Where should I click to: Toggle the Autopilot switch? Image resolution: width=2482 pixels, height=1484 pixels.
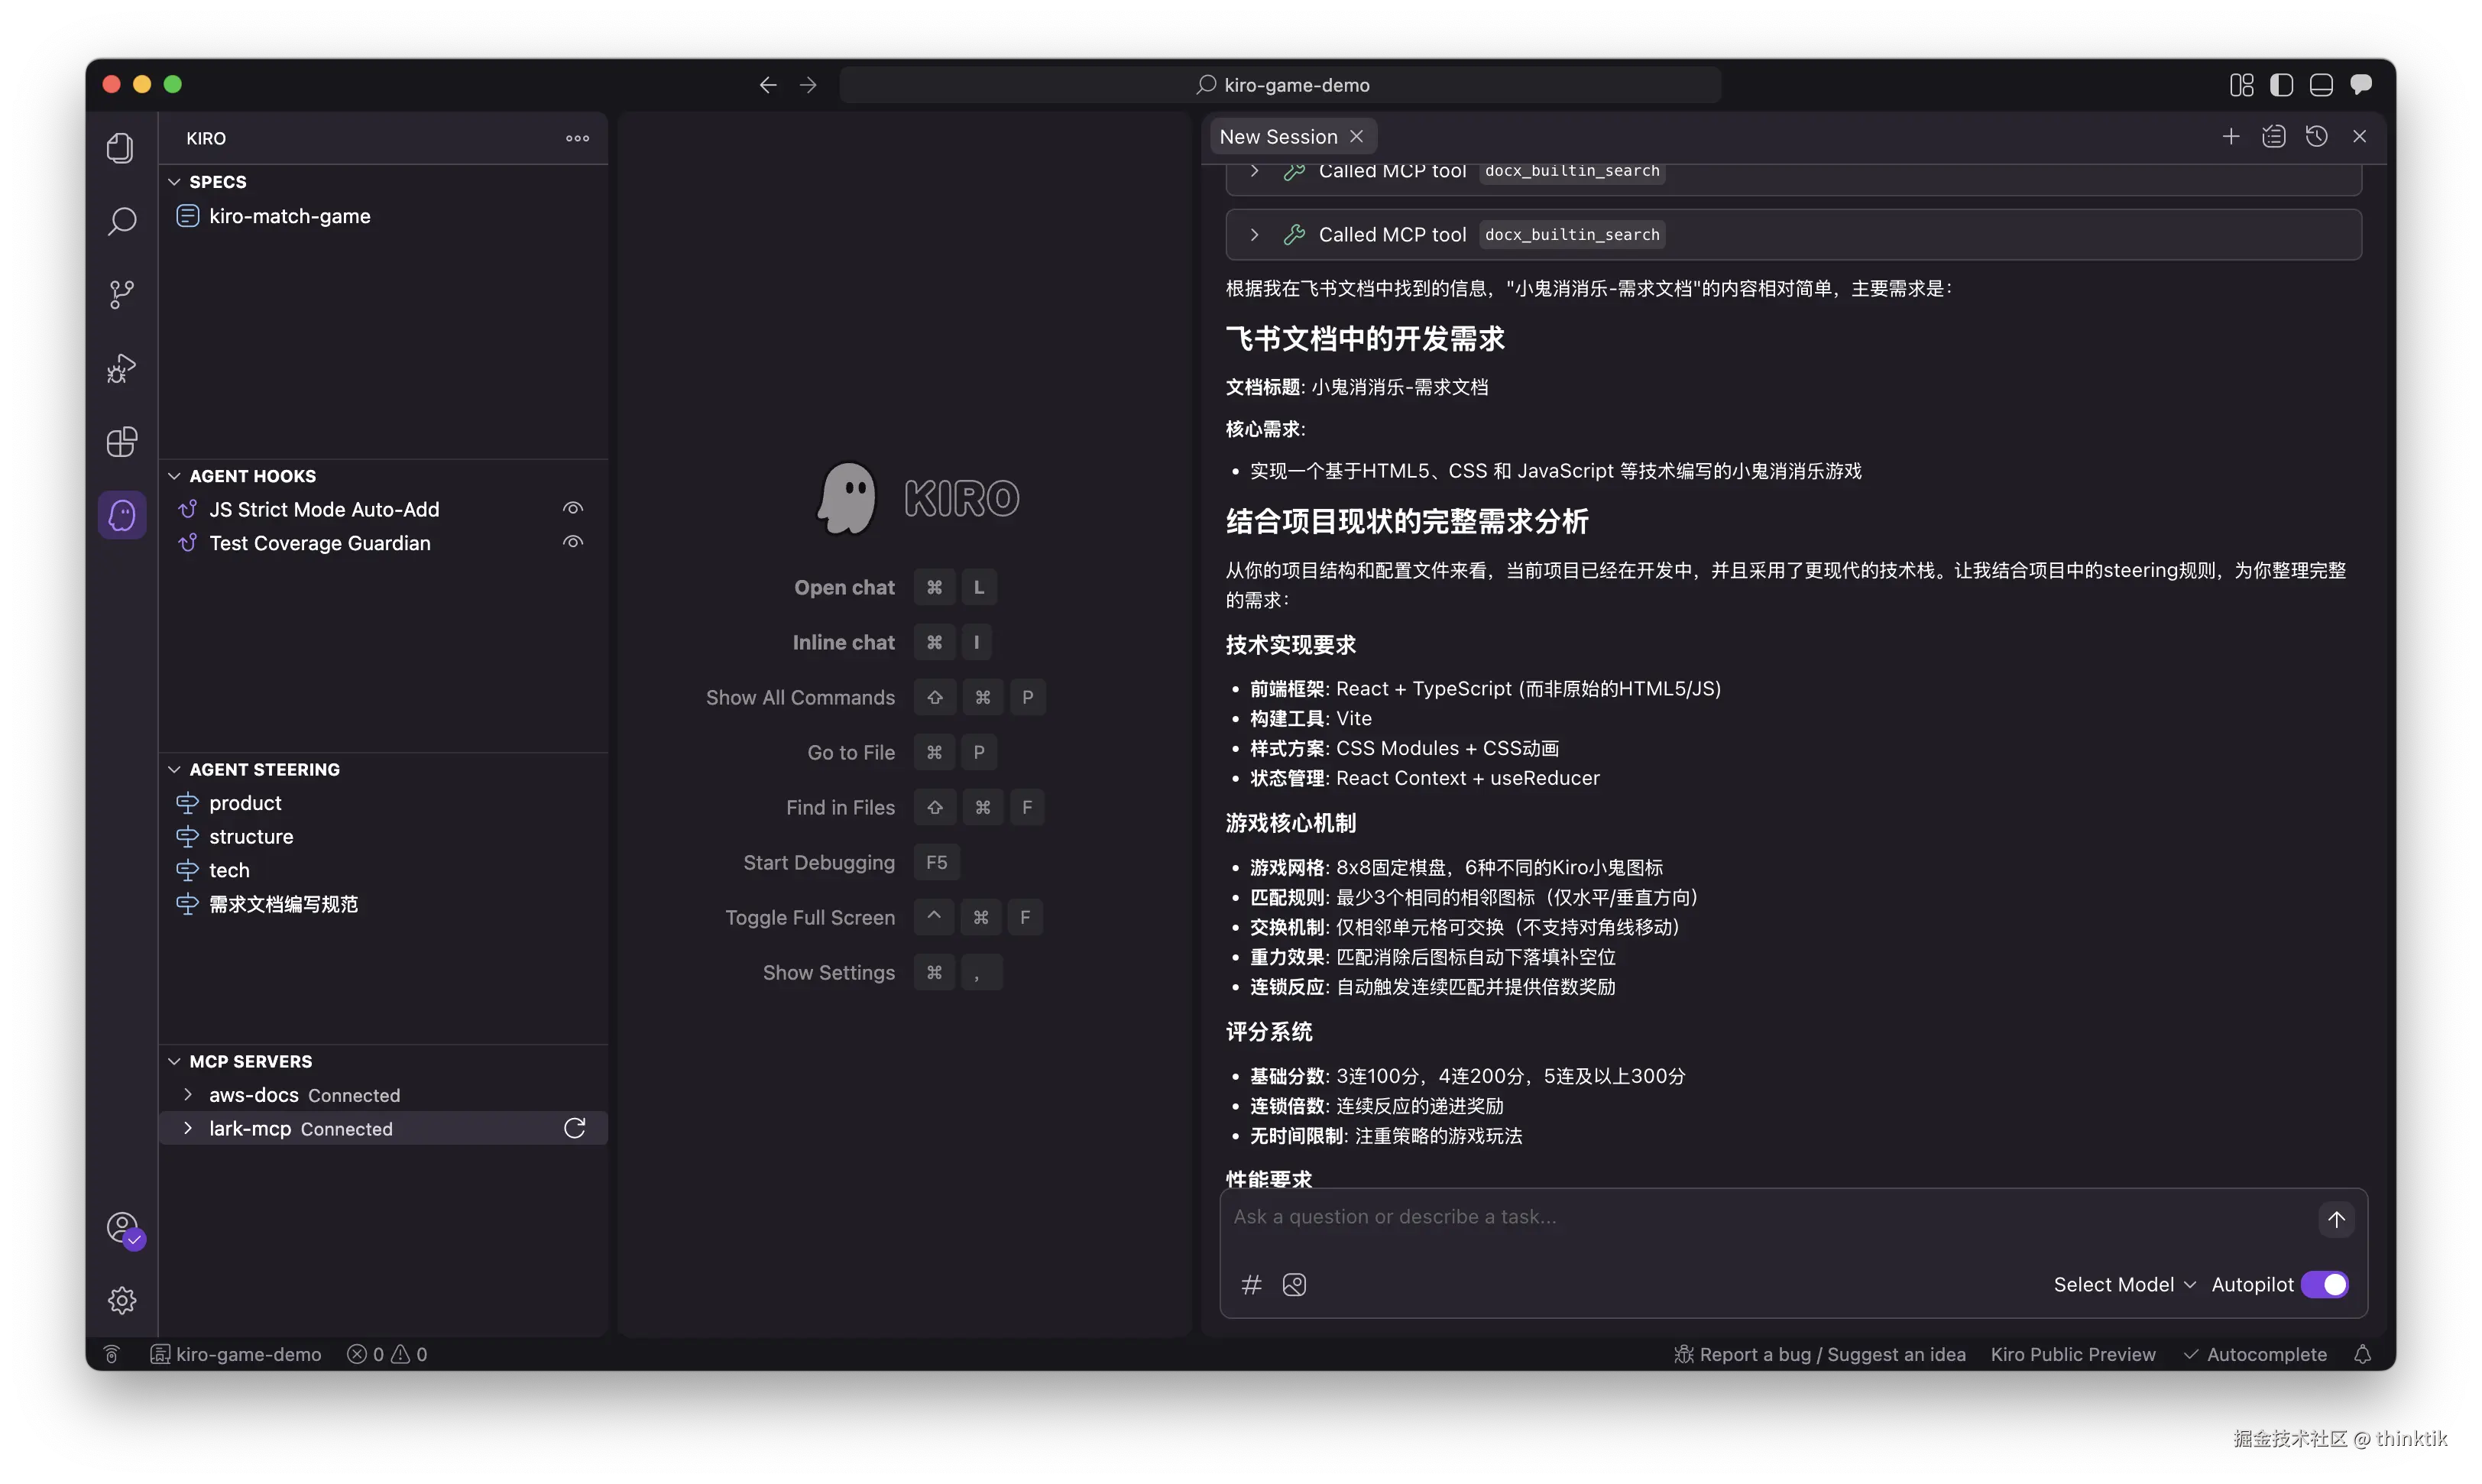pos(2324,1285)
